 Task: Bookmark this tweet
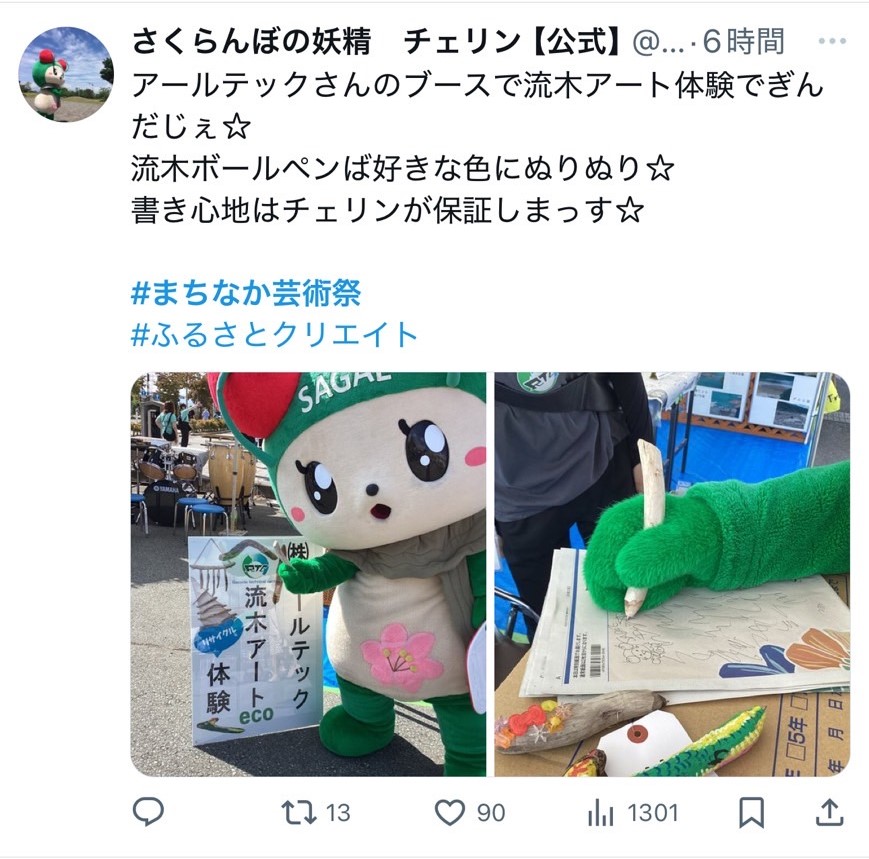[752, 812]
